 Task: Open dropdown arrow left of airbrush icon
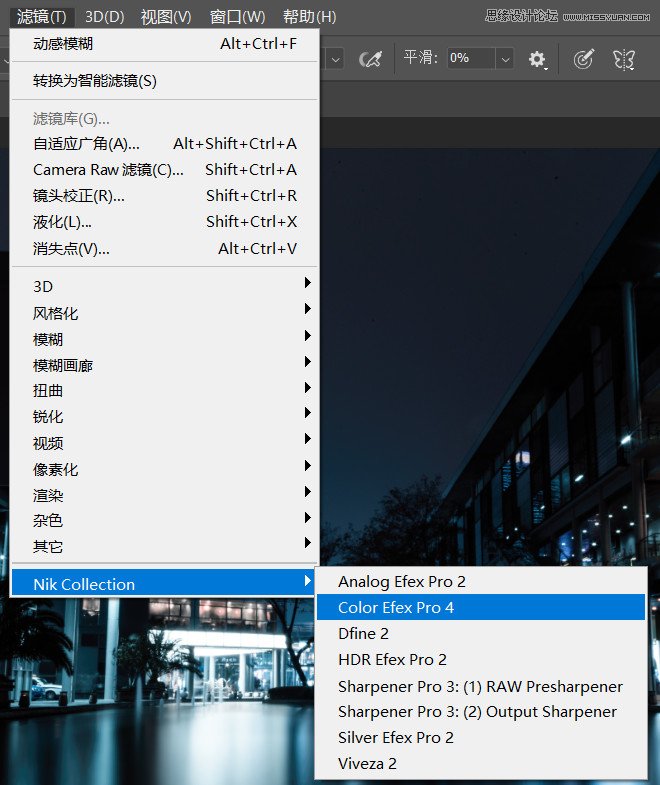pyautogui.click(x=335, y=59)
